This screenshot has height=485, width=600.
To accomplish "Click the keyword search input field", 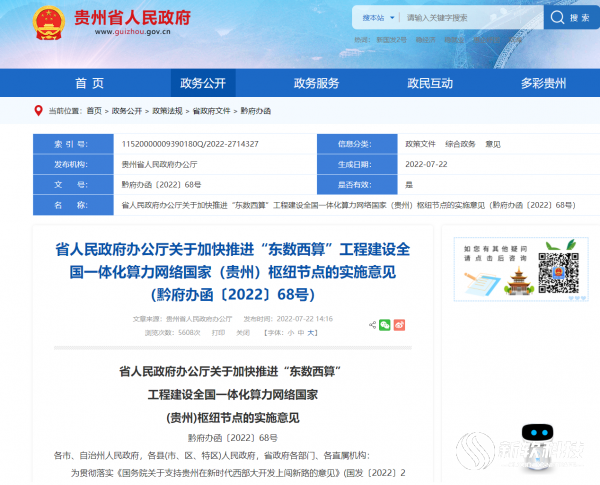I will tap(470, 18).
